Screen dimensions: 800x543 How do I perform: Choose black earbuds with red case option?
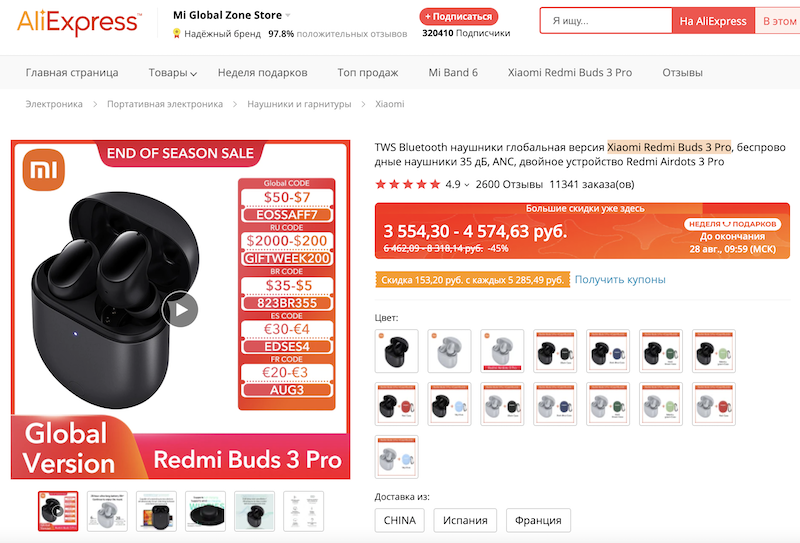point(396,404)
